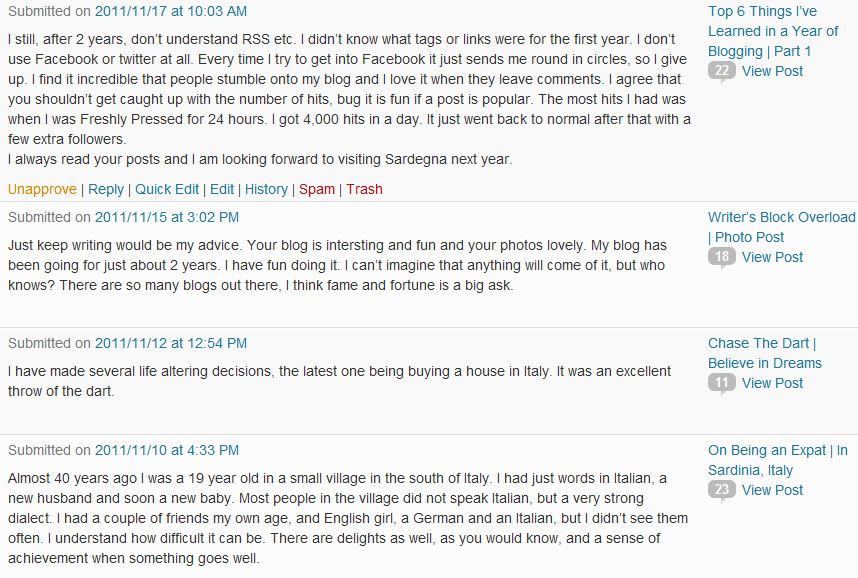Mark the first comment as Spam
The height and width of the screenshot is (578, 858).
click(317, 189)
